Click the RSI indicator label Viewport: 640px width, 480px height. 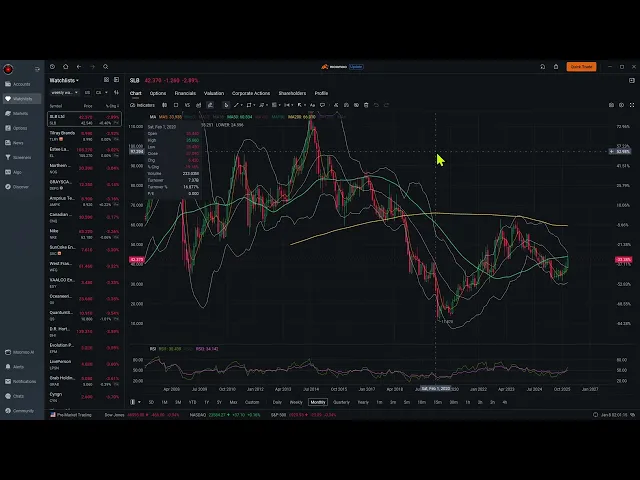[153, 349]
